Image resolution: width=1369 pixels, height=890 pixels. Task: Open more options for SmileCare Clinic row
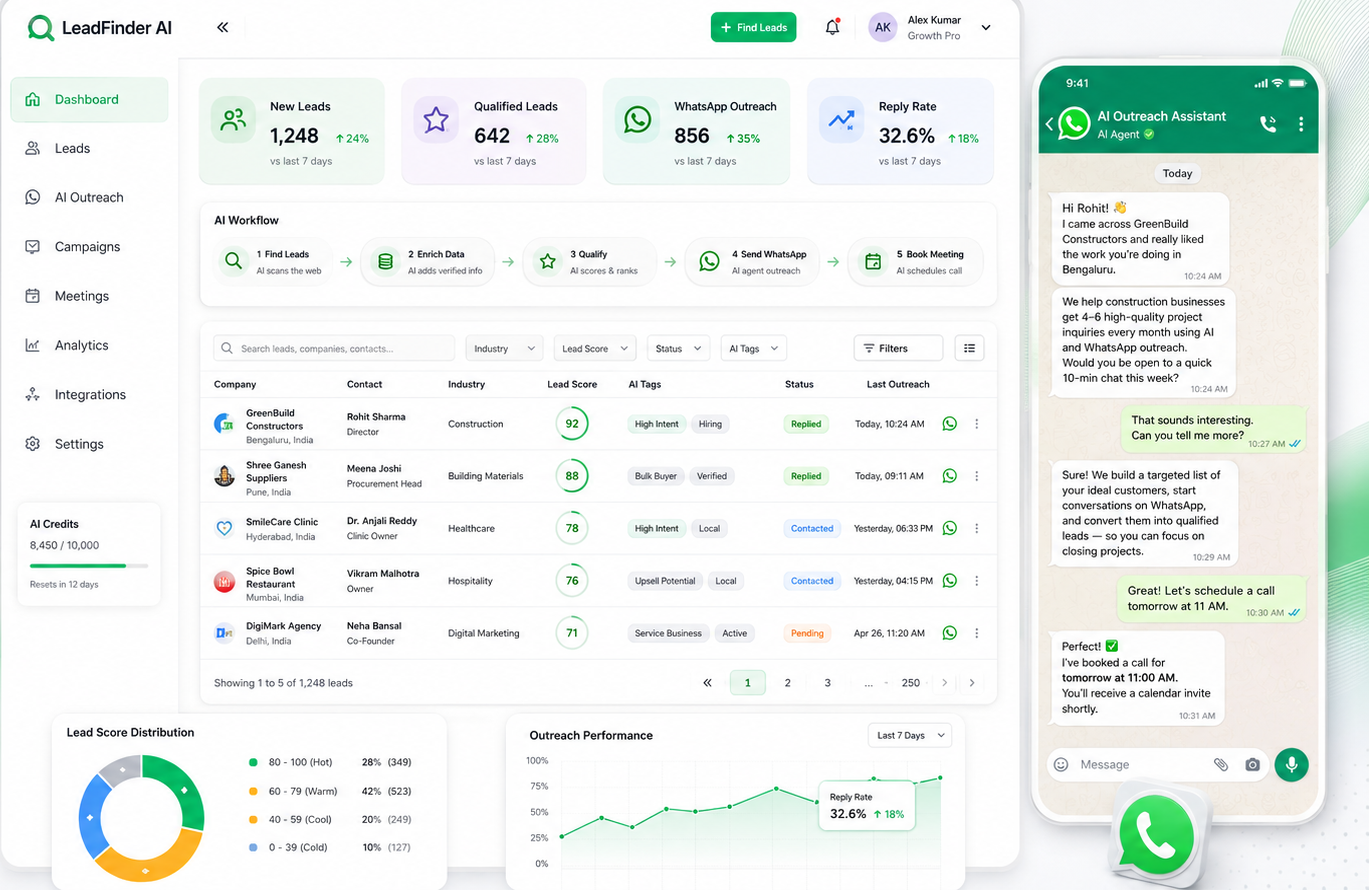pos(977,528)
